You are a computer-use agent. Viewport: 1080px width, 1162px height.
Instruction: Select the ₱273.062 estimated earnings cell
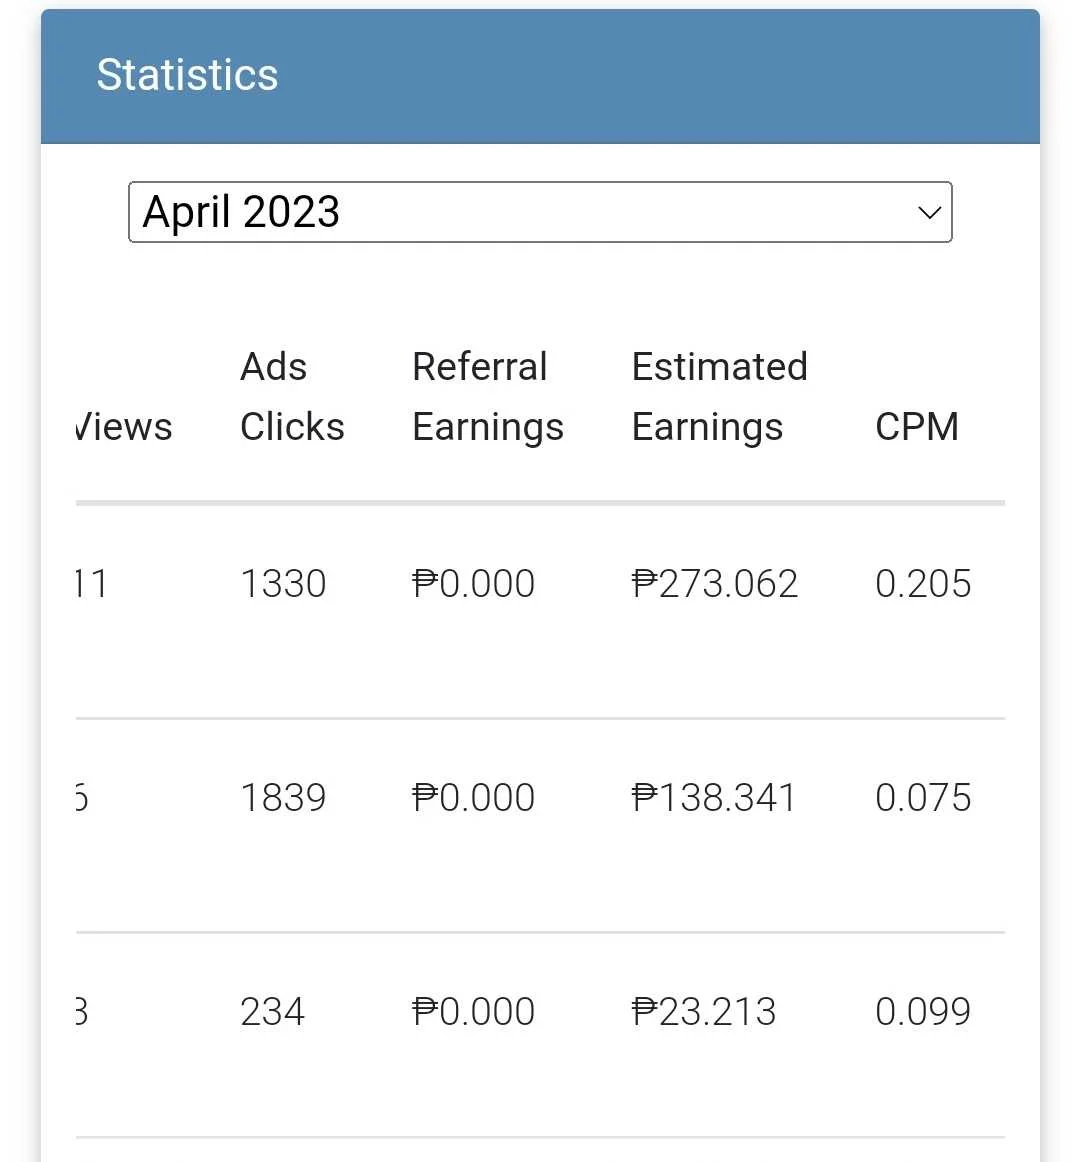tap(715, 584)
